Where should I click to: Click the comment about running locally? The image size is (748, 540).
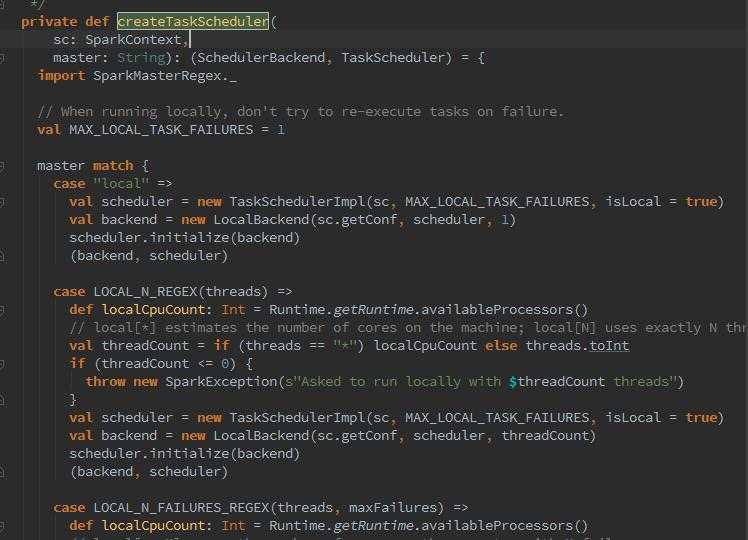point(301,112)
